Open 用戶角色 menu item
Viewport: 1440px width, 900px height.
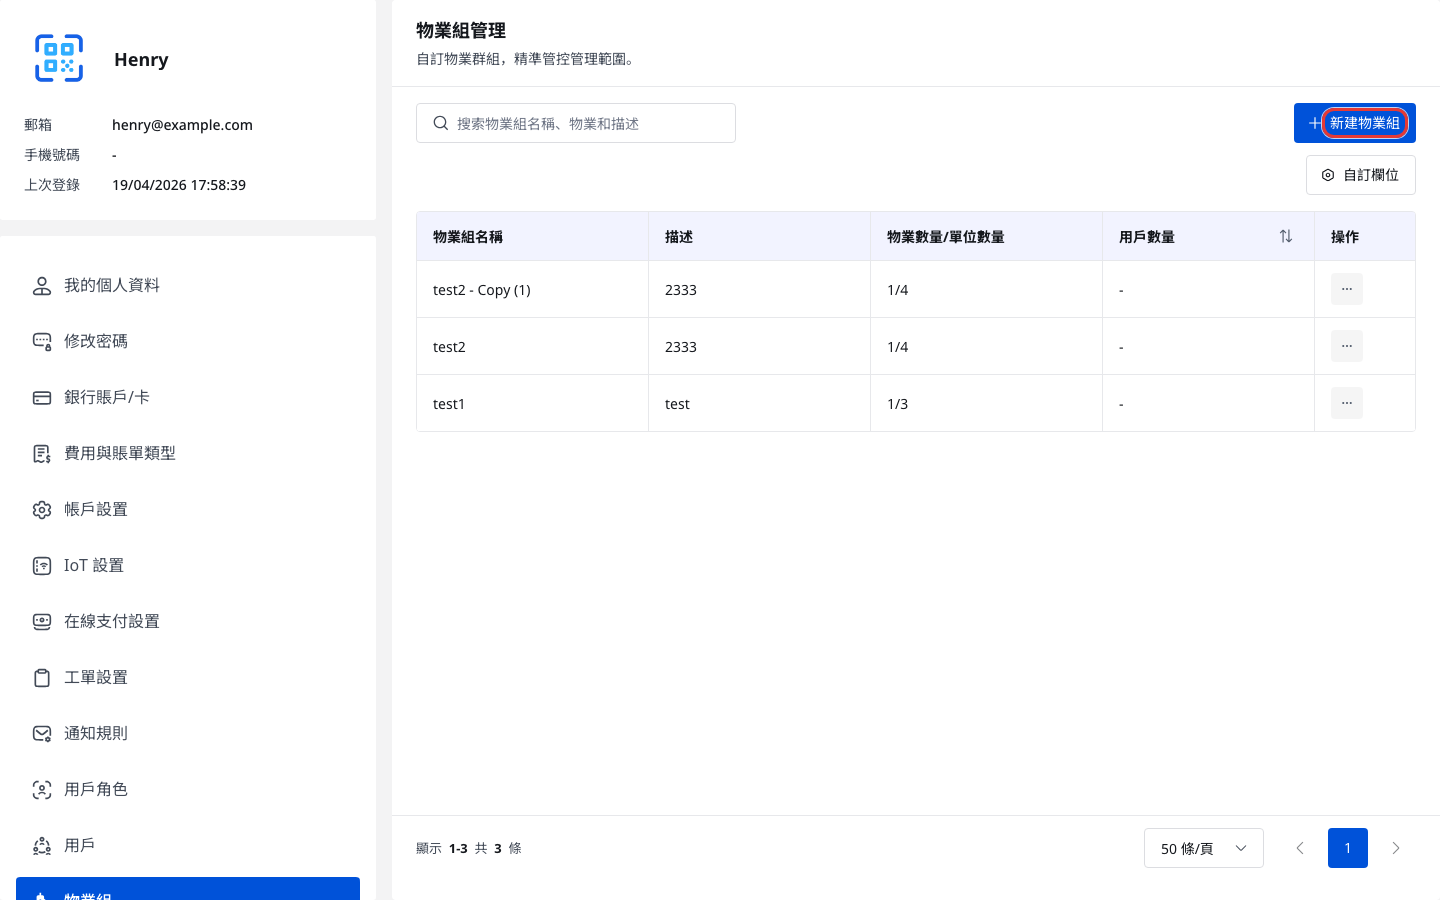(x=188, y=790)
